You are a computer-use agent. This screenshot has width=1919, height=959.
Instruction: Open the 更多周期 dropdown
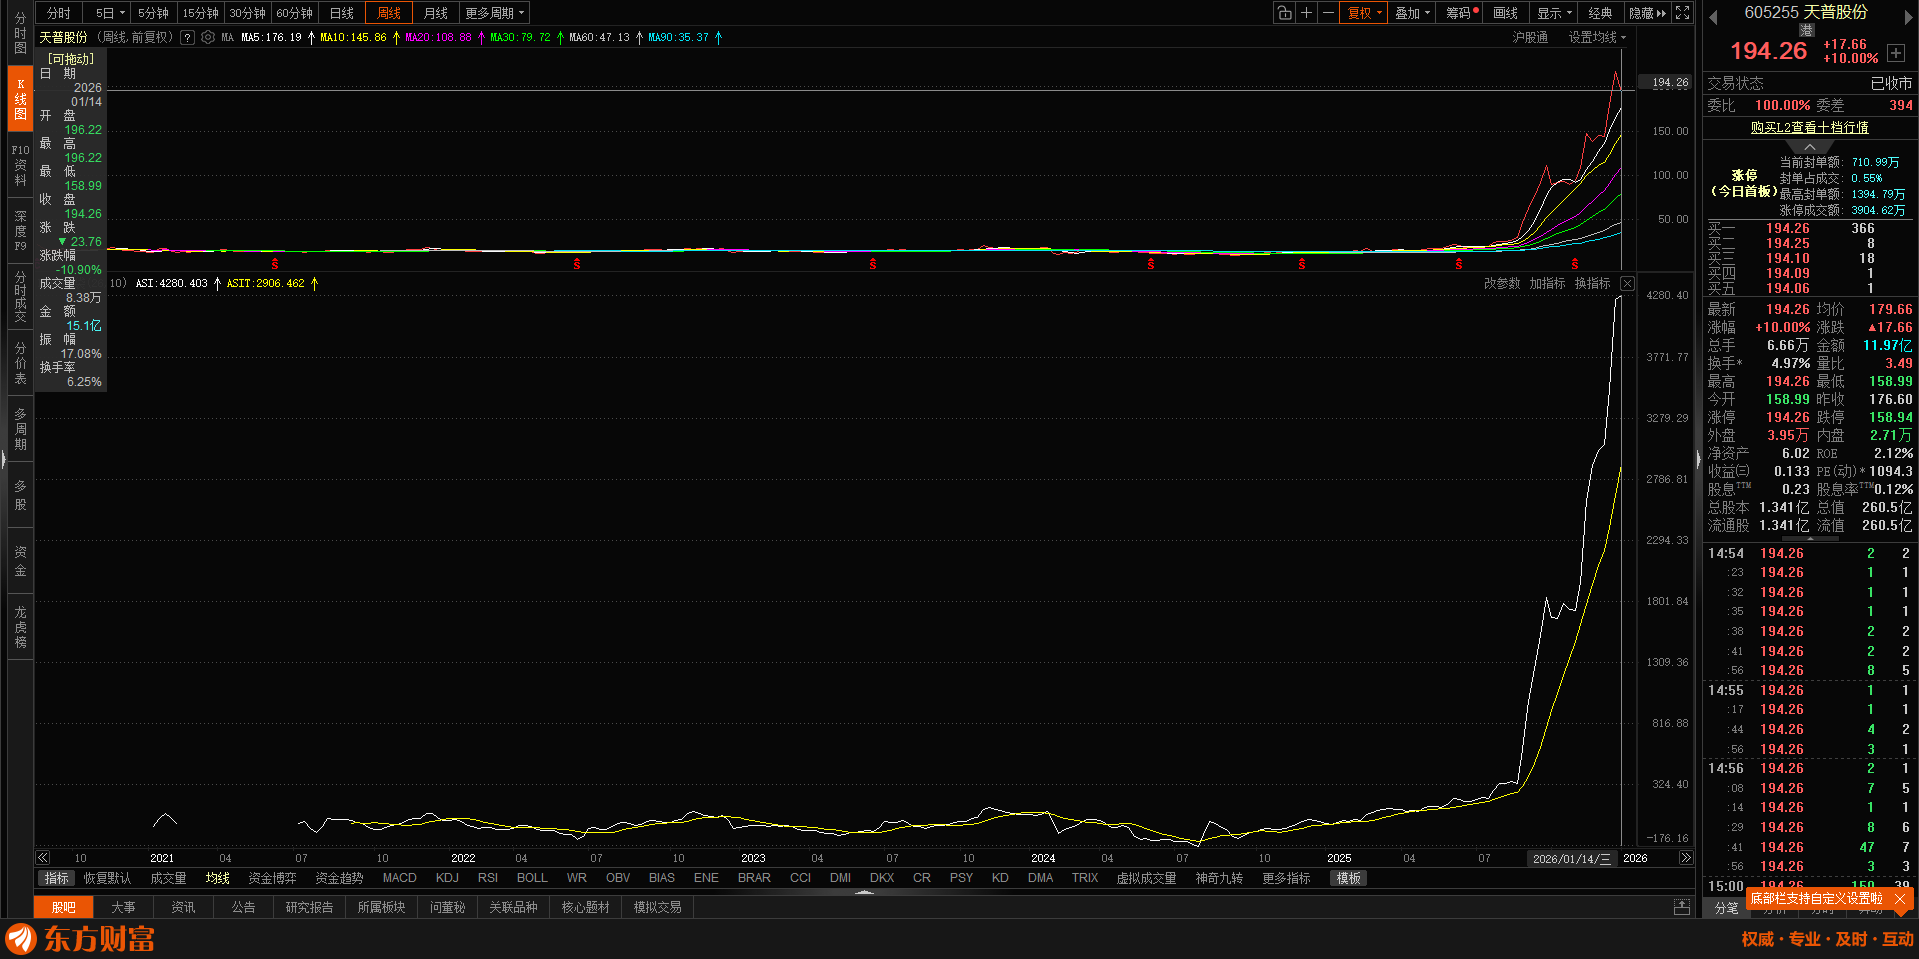click(494, 13)
